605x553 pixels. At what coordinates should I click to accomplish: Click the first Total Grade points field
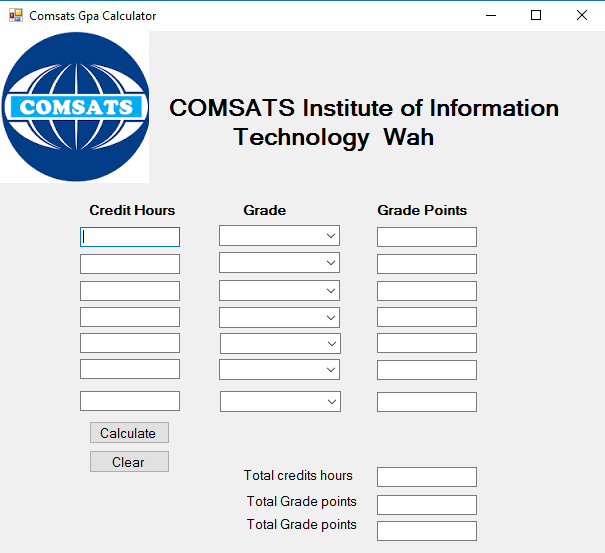click(427, 505)
